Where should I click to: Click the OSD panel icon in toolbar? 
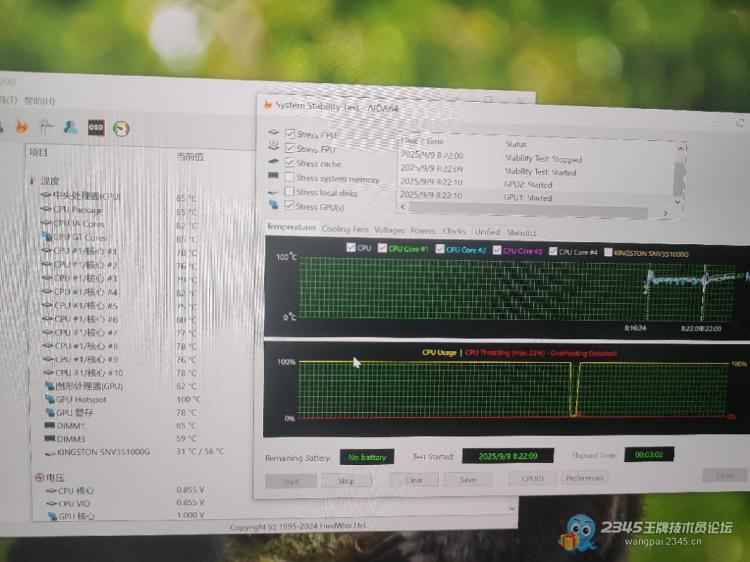coord(96,128)
